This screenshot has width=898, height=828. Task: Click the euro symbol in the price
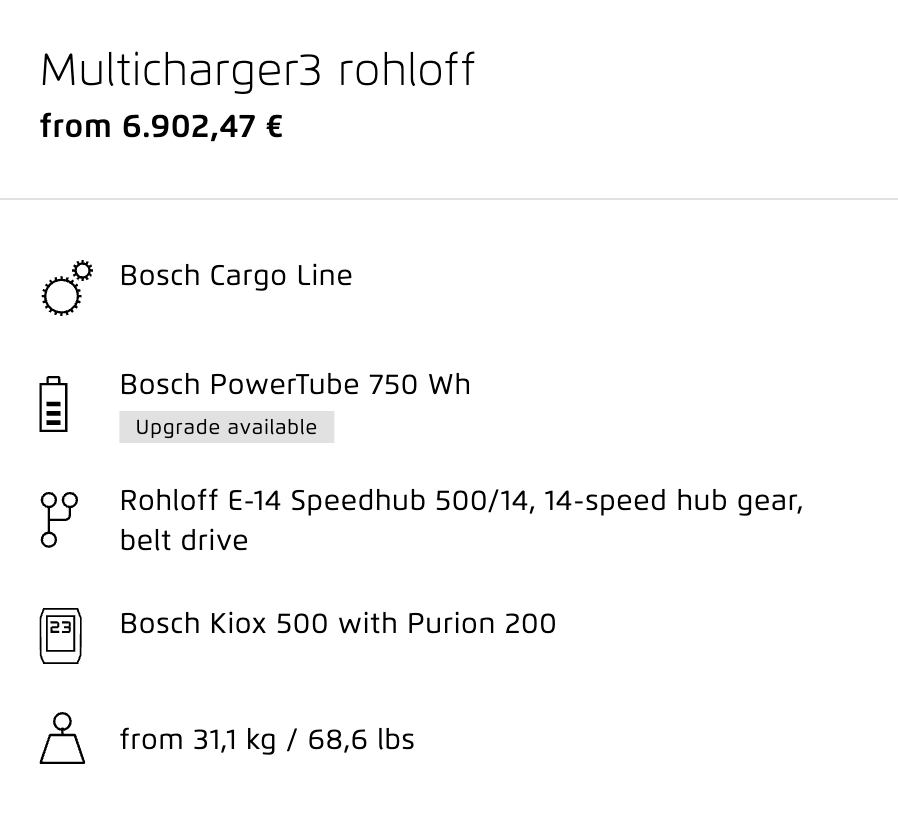point(274,126)
